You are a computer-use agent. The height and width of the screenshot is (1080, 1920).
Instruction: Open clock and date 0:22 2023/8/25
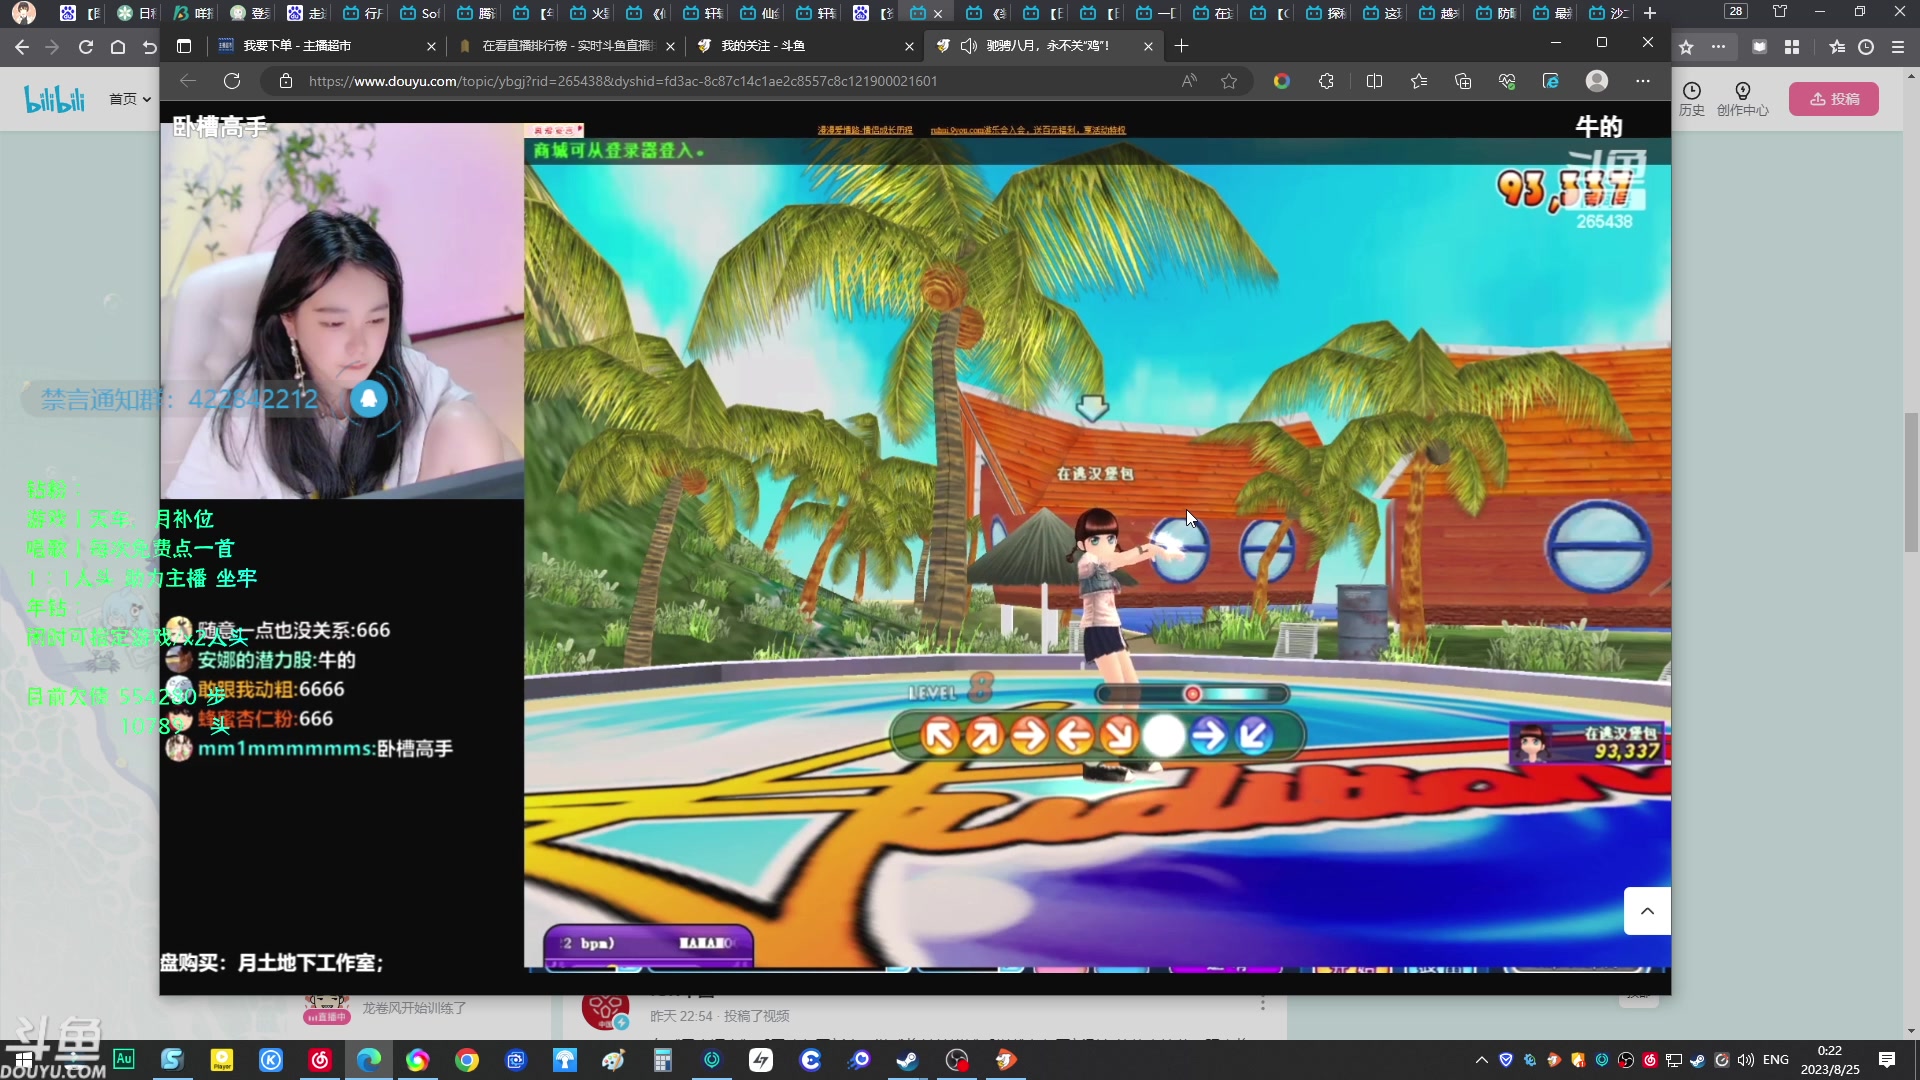(x=1830, y=1060)
